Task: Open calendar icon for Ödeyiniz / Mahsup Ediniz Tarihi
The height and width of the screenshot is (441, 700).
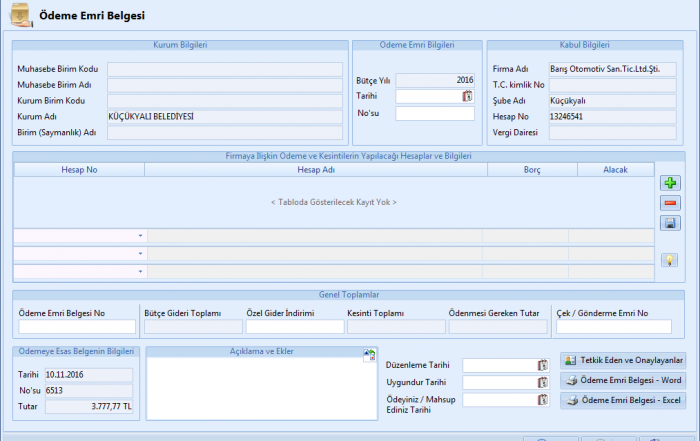Action: pyautogui.click(x=543, y=400)
